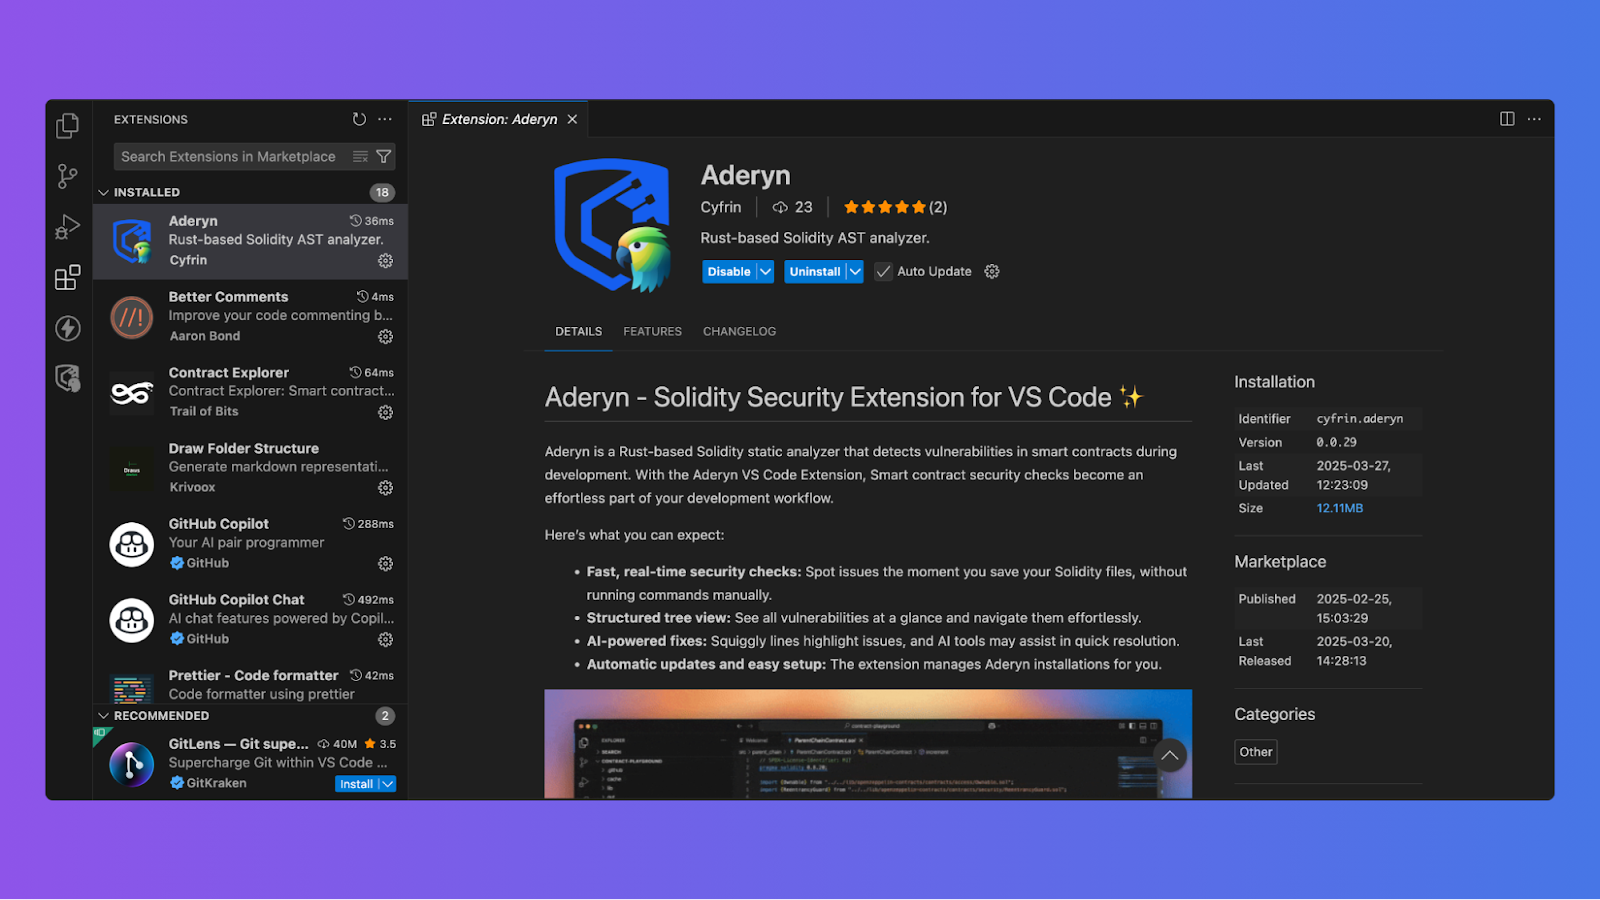Open the Uninstall dropdown arrow
Screen dimensions: 1600x900
[x=854, y=271]
